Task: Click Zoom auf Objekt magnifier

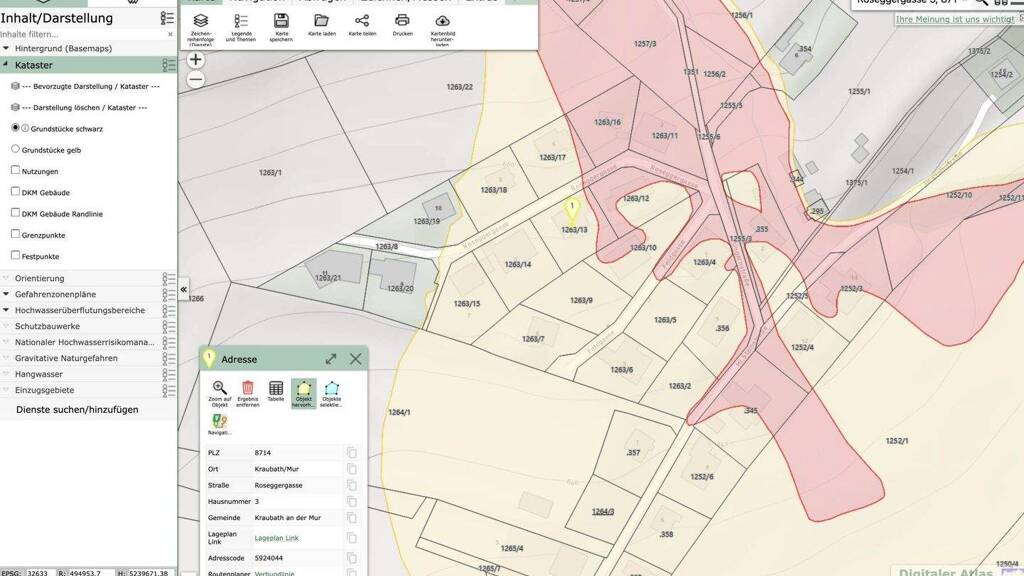Action: pos(220,388)
